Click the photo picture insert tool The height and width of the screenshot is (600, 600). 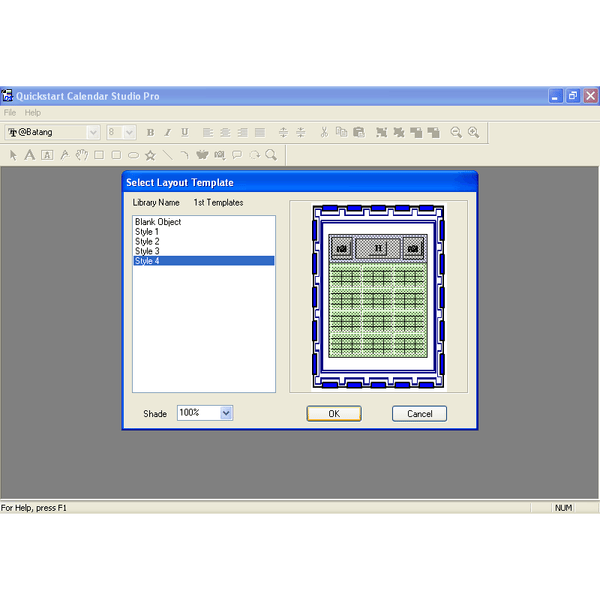[x=220, y=155]
